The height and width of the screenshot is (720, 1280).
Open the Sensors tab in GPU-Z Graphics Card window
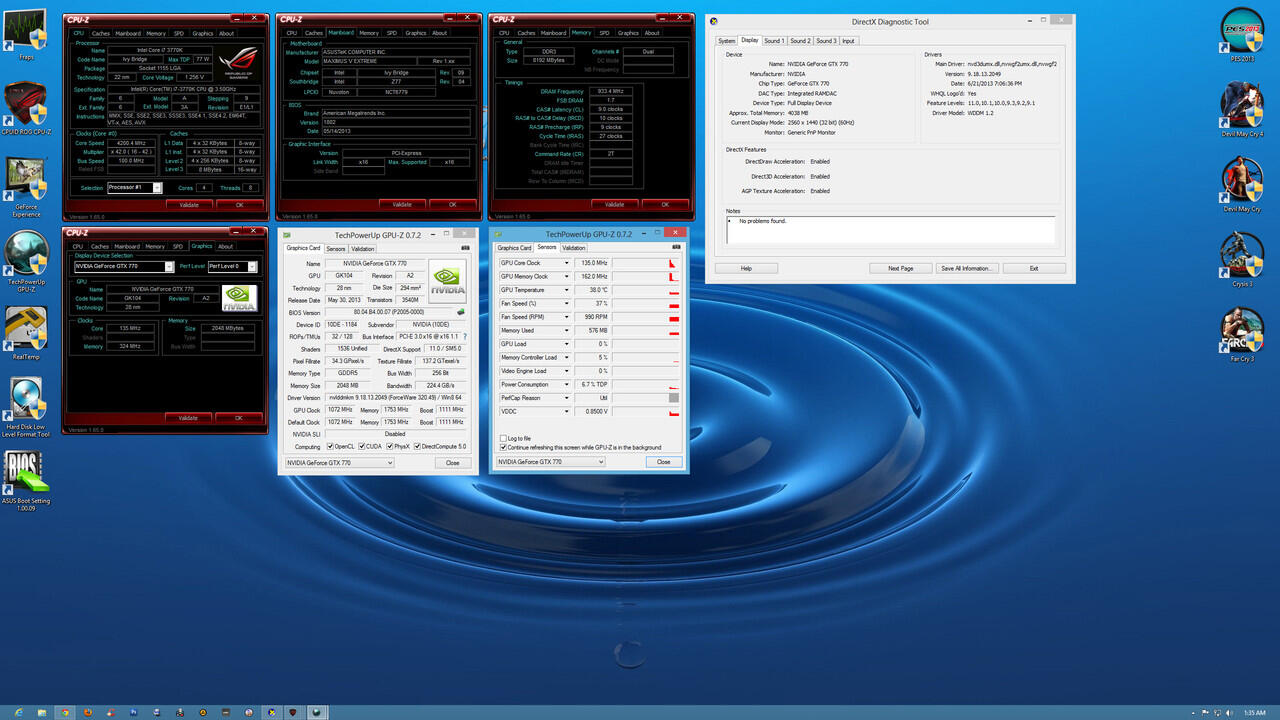click(x=336, y=248)
